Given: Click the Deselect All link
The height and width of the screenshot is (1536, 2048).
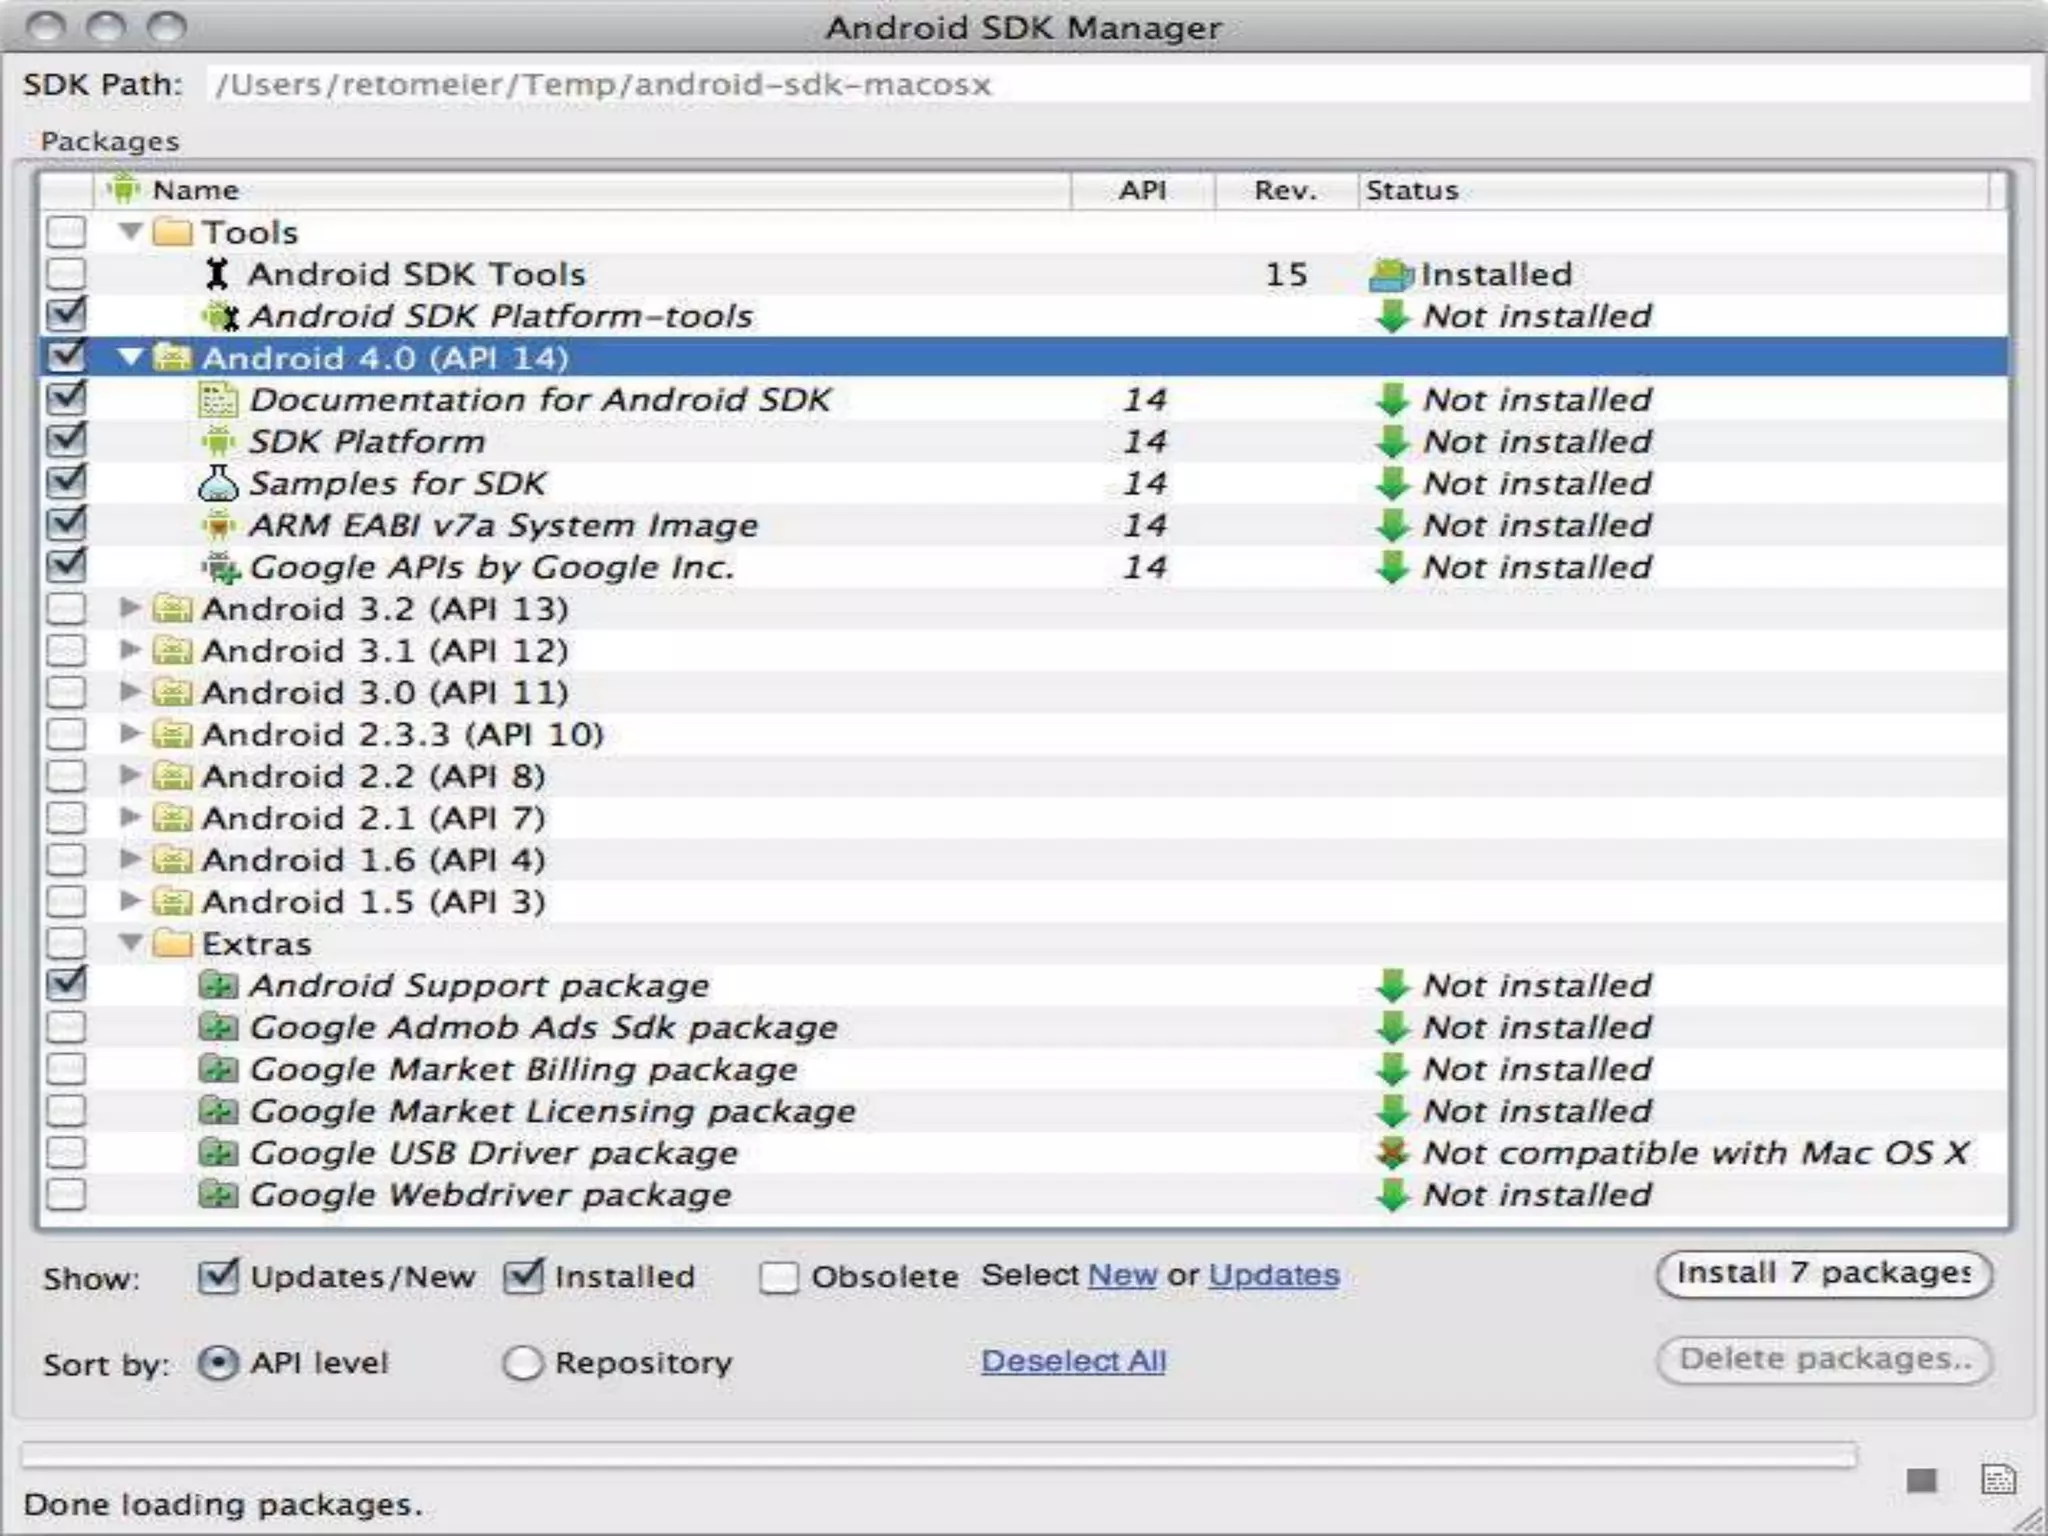Looking at the screenshot, I should 1073,1361.
